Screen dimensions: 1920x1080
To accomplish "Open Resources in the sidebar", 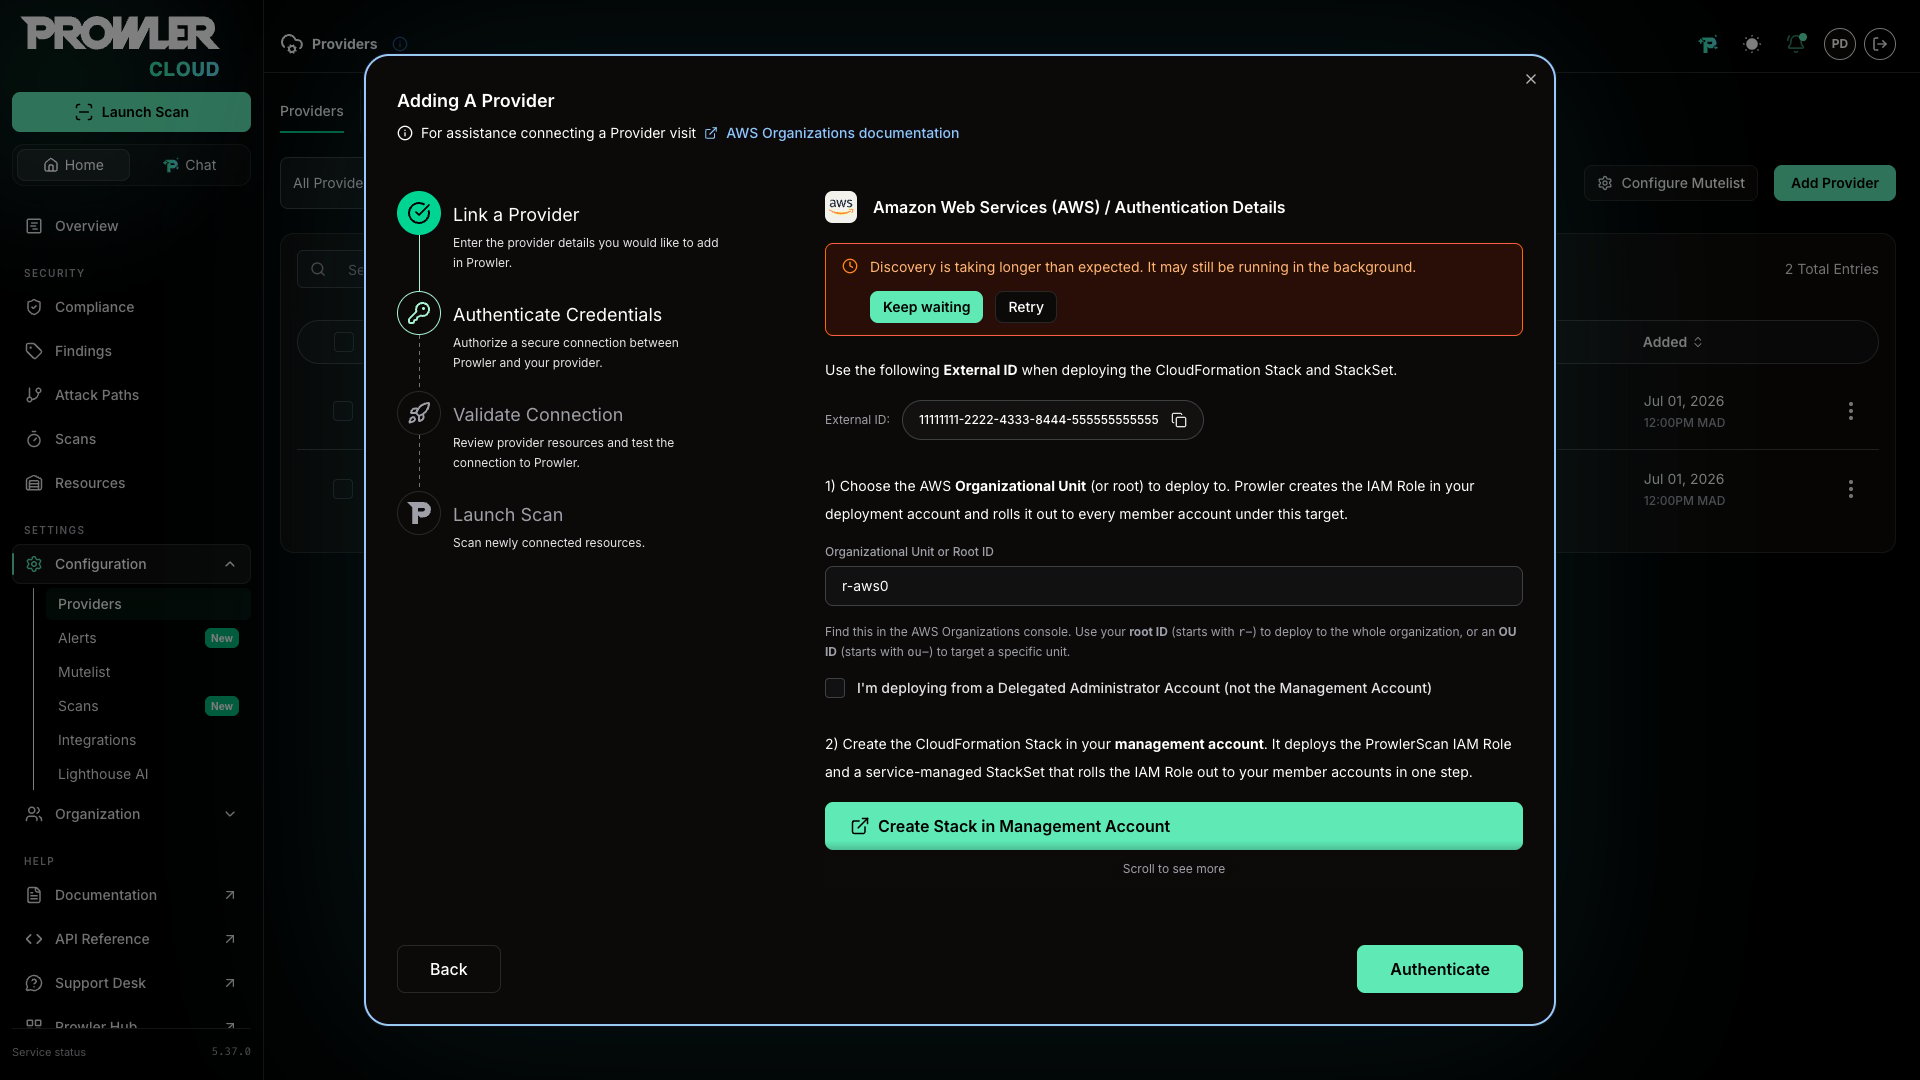I will click(x=131, y=483).
